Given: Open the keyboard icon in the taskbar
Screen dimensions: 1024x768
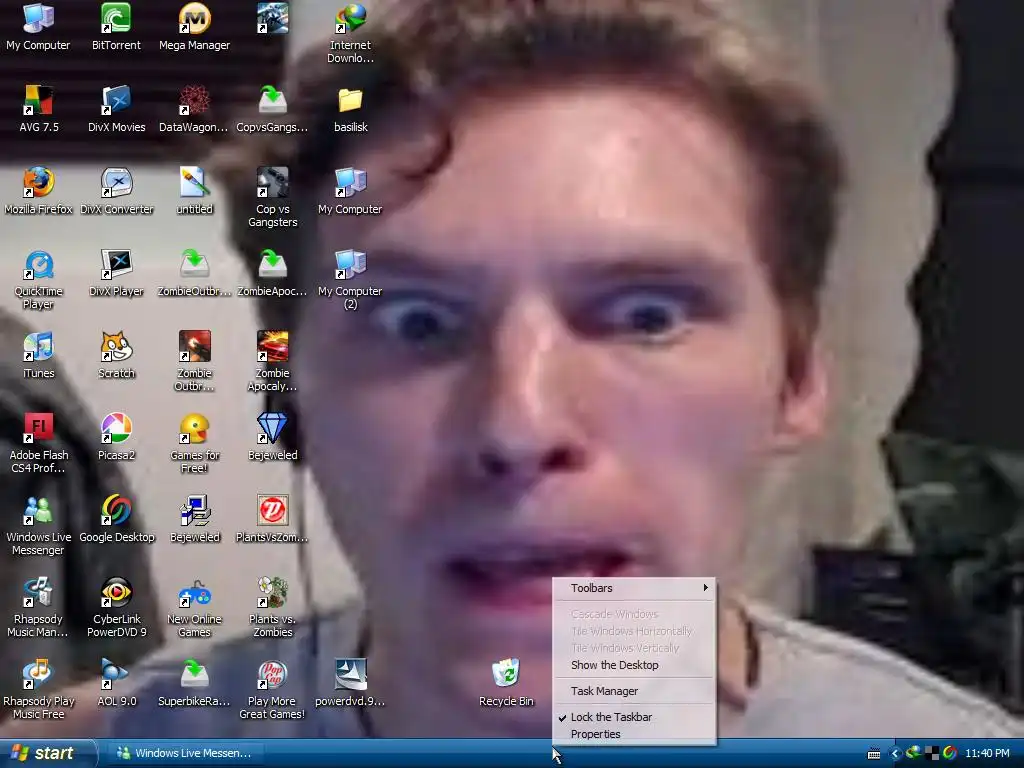Looking at the screenshot, I should click(x=873, y=754).
